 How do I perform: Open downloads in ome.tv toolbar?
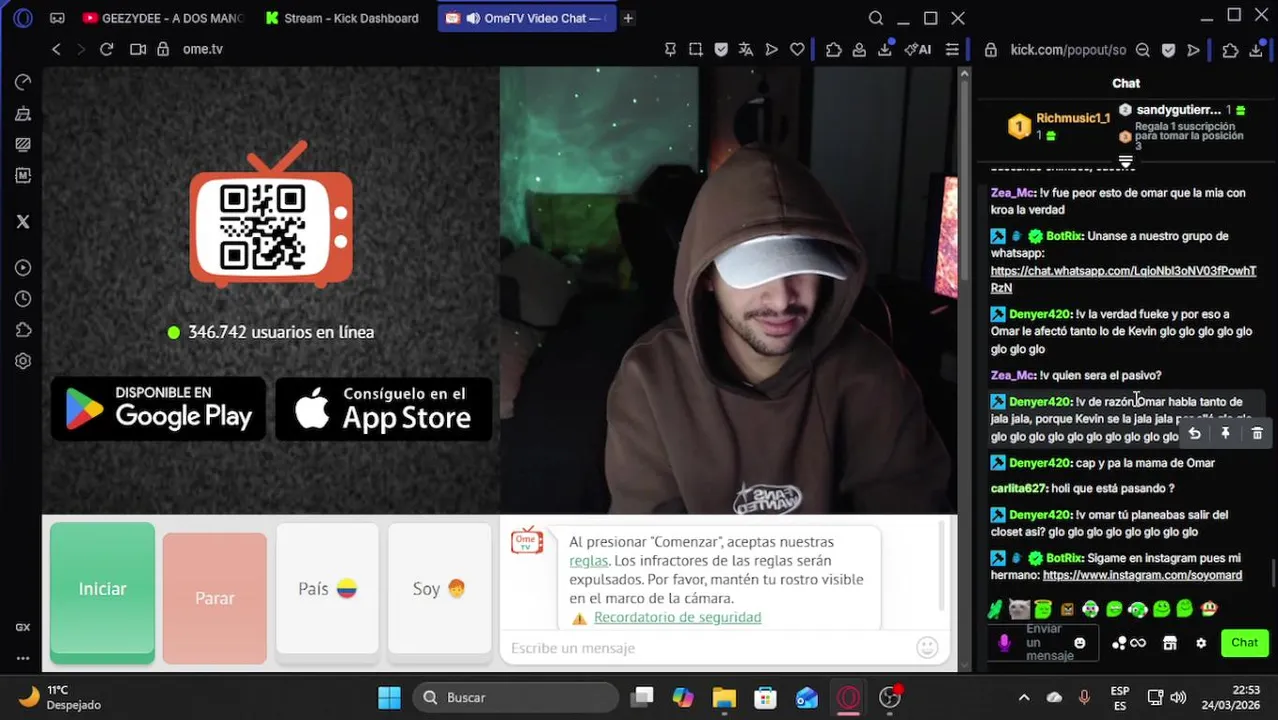(885, 49)
